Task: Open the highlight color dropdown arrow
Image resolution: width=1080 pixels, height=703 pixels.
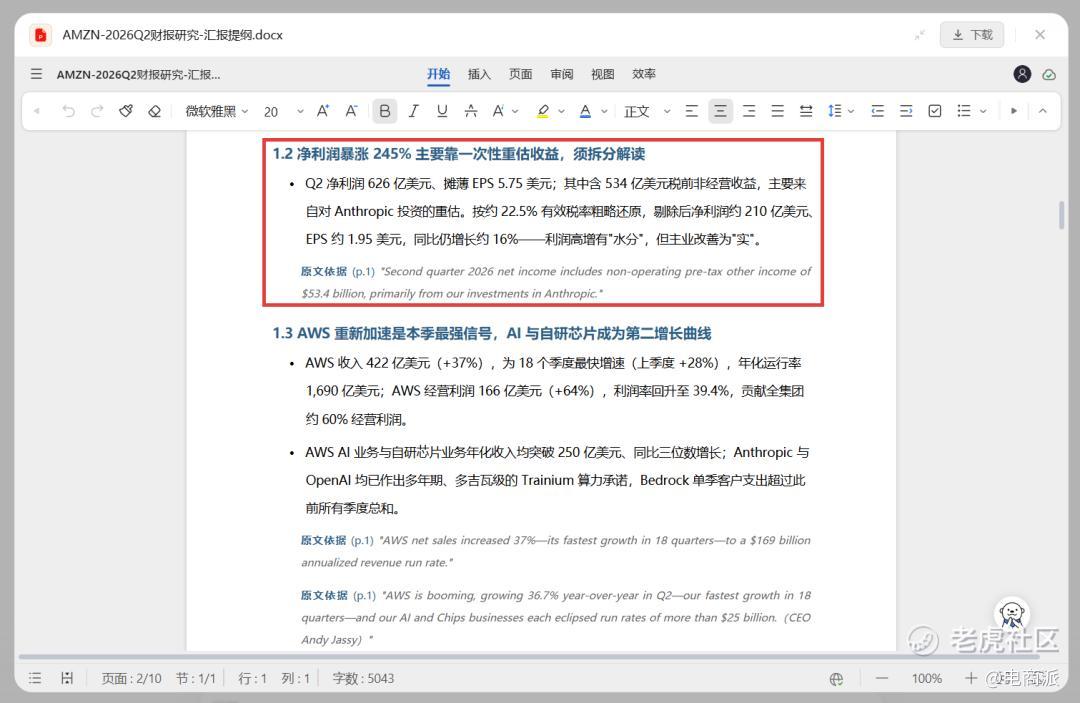Action: point(561,112)
